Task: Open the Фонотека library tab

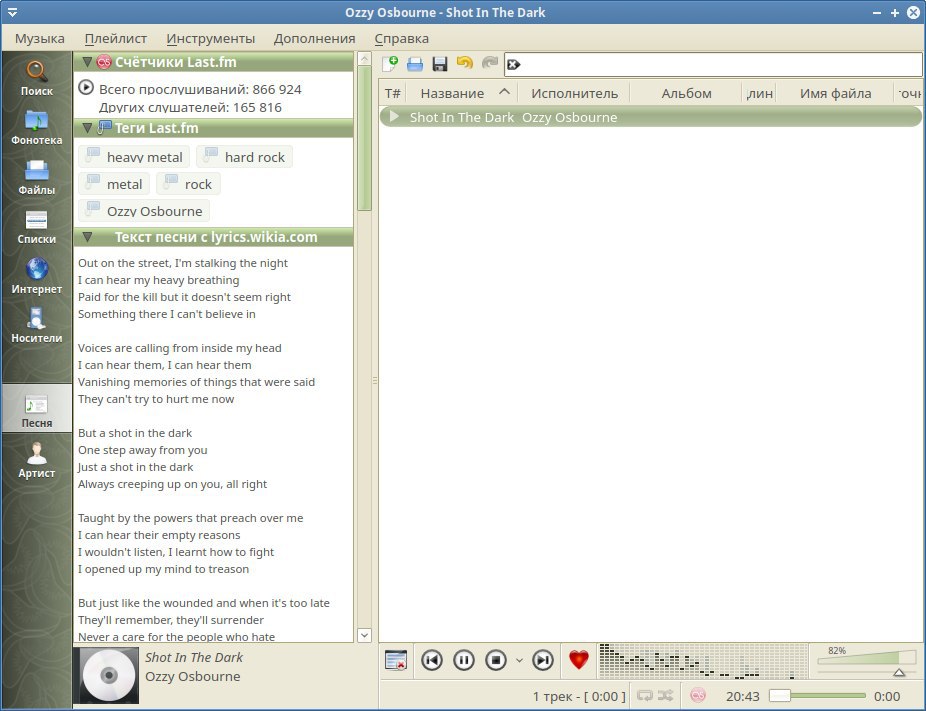Action: pyautogui.click(x=37, y=127)
